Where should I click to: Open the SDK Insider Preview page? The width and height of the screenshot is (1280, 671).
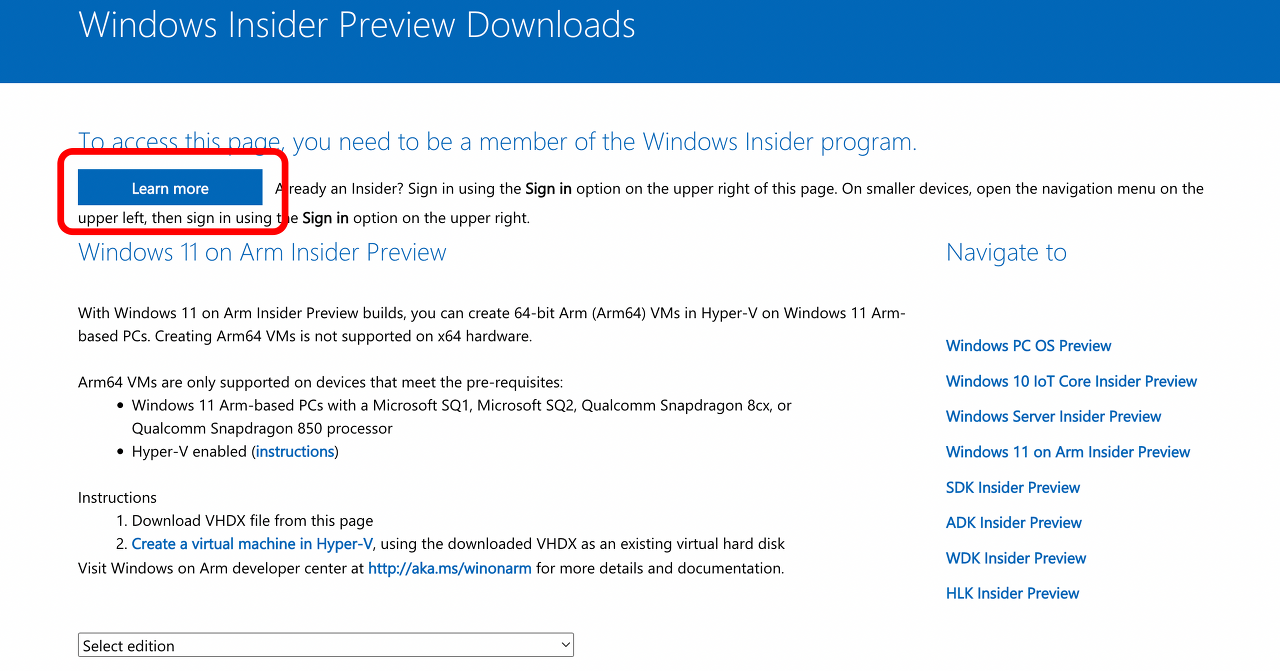1013,487
